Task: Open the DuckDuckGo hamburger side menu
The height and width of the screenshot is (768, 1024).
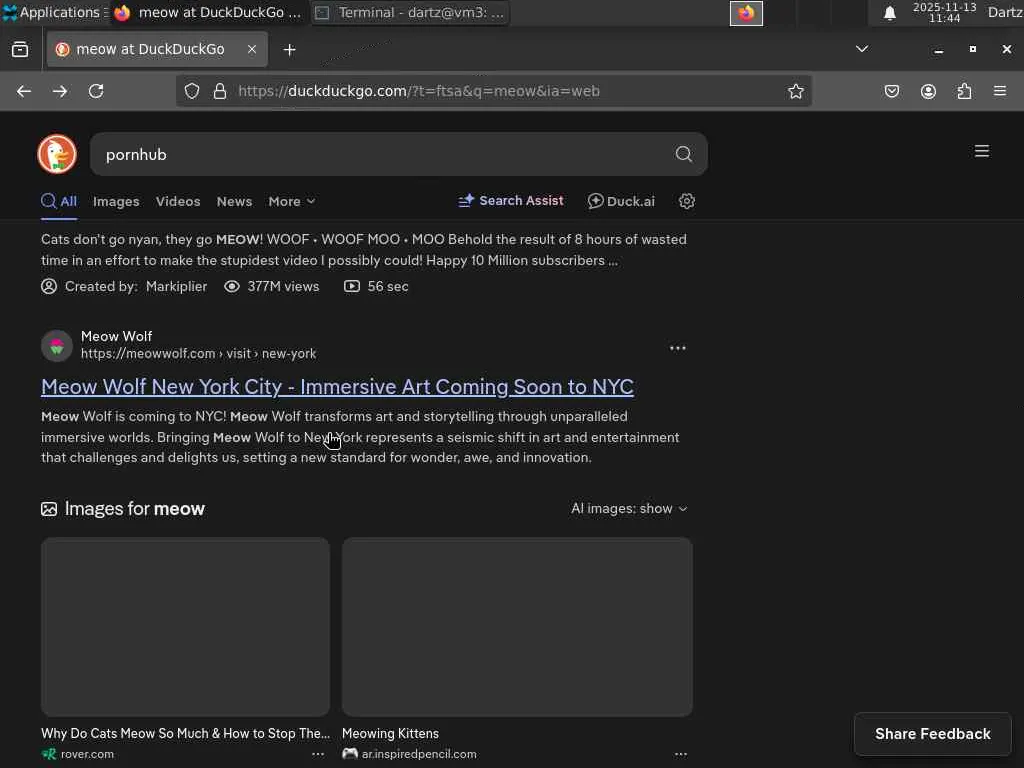Action: pyautogui.click(x=982, y=151)
